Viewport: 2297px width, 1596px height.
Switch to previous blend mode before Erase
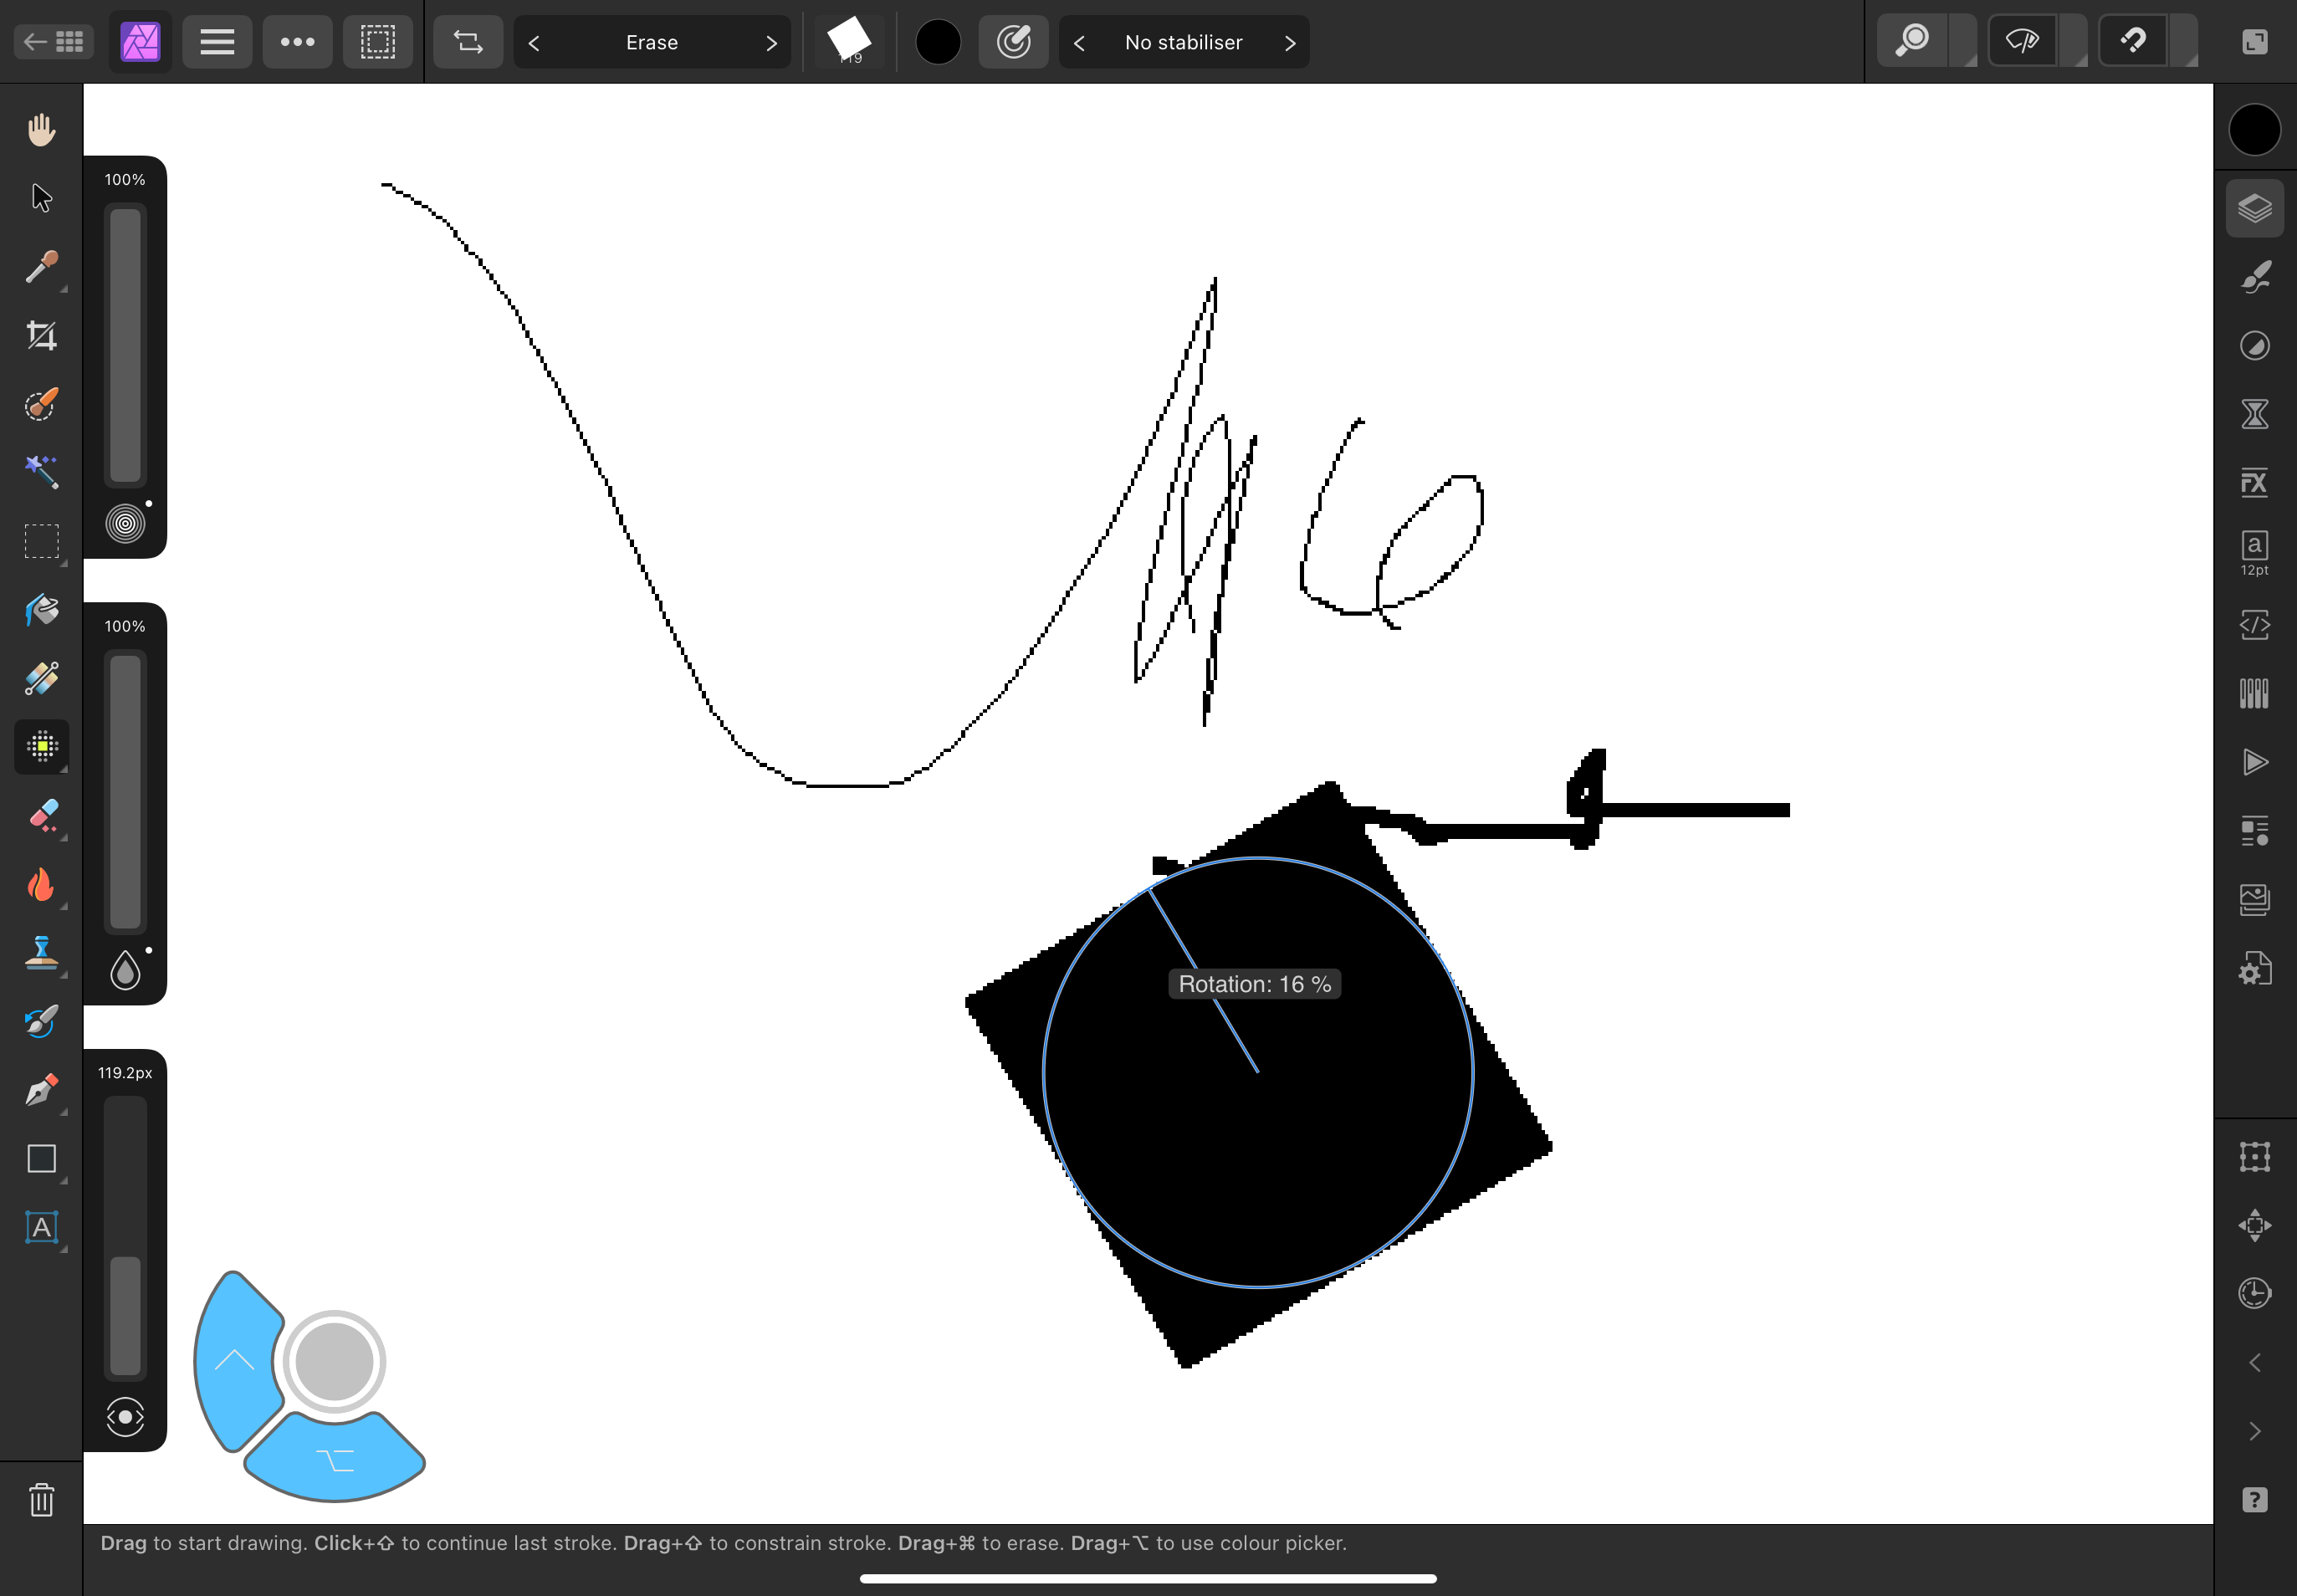[x=534, y=42]
